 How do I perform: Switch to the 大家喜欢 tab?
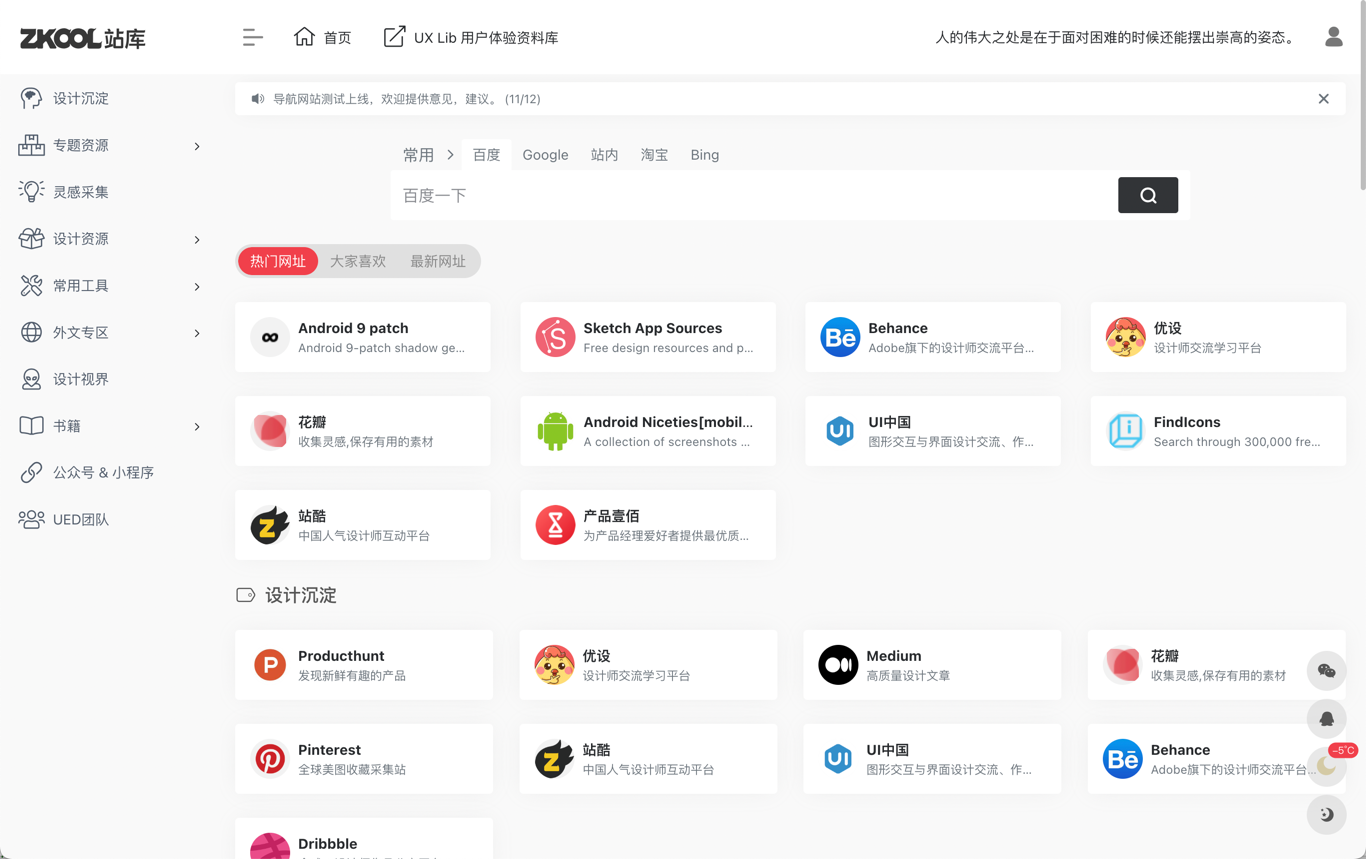tap(358, 261)
